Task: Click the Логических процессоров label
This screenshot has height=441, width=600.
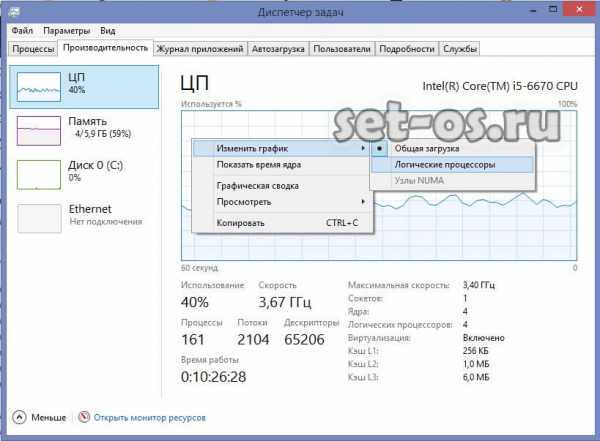Action: click(400, 325)
